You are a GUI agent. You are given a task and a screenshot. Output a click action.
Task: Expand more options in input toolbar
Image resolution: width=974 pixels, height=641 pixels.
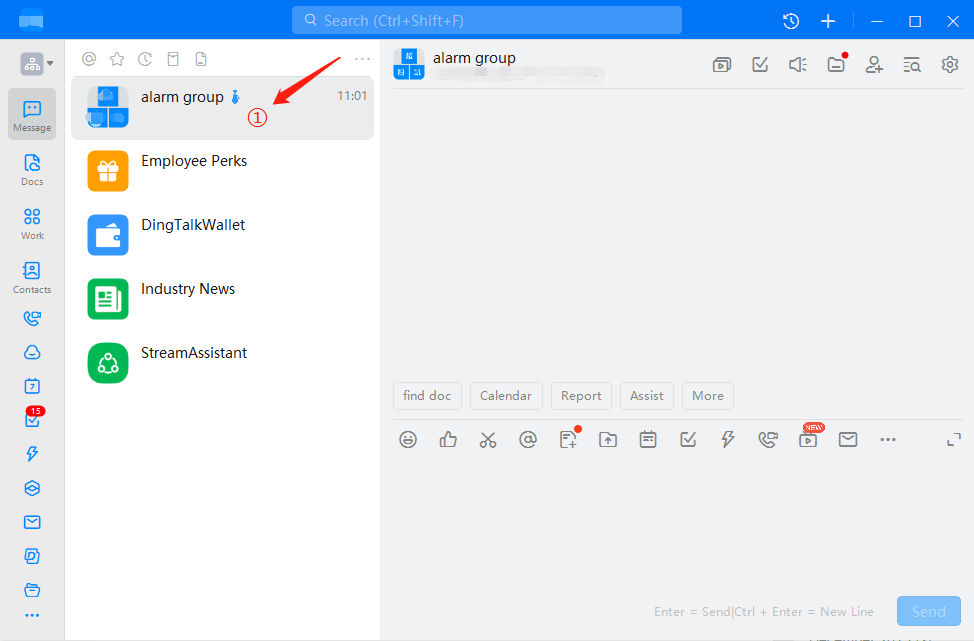(888, 439)
